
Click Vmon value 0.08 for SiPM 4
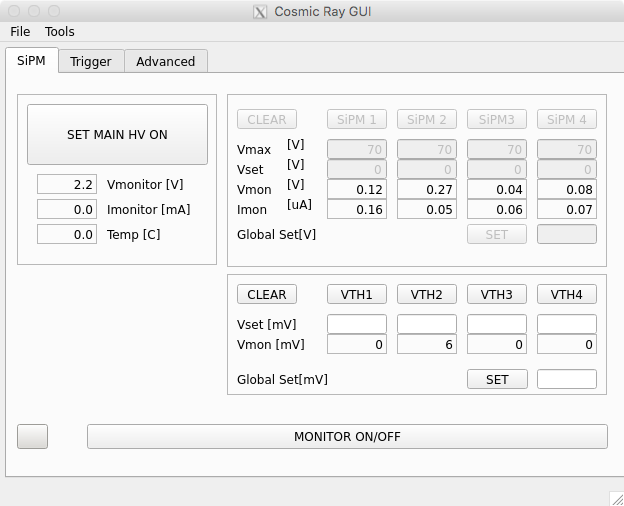point(567,190)
